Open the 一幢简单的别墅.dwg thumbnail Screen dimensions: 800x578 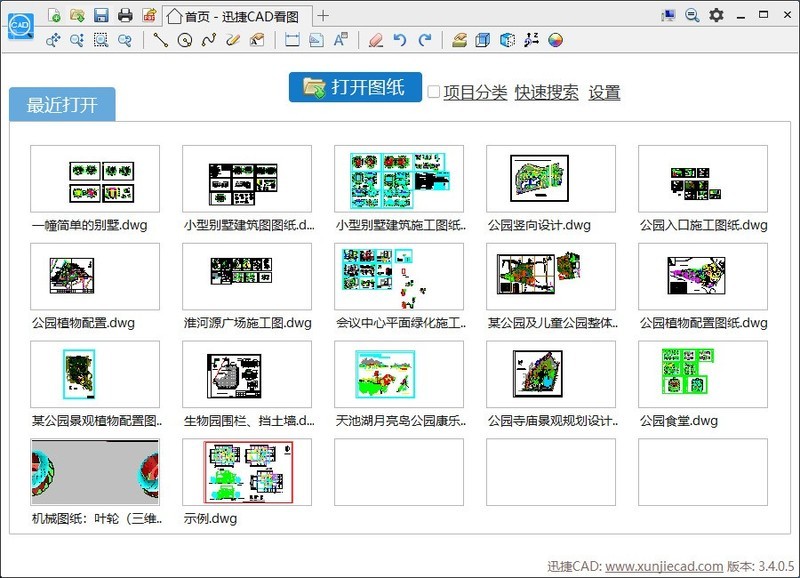tap(95, 179)
